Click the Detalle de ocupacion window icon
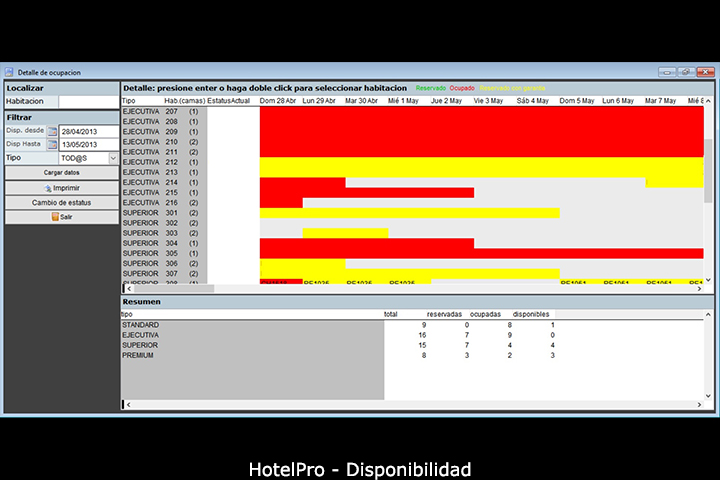This screenshot has width=720, height=480. [x=10, y=72]
